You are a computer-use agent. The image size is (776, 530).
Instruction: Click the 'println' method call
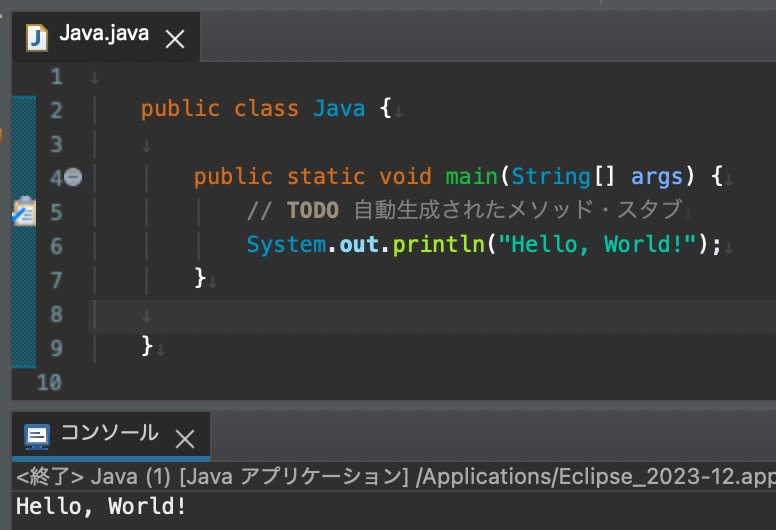[x=438, y=244]
